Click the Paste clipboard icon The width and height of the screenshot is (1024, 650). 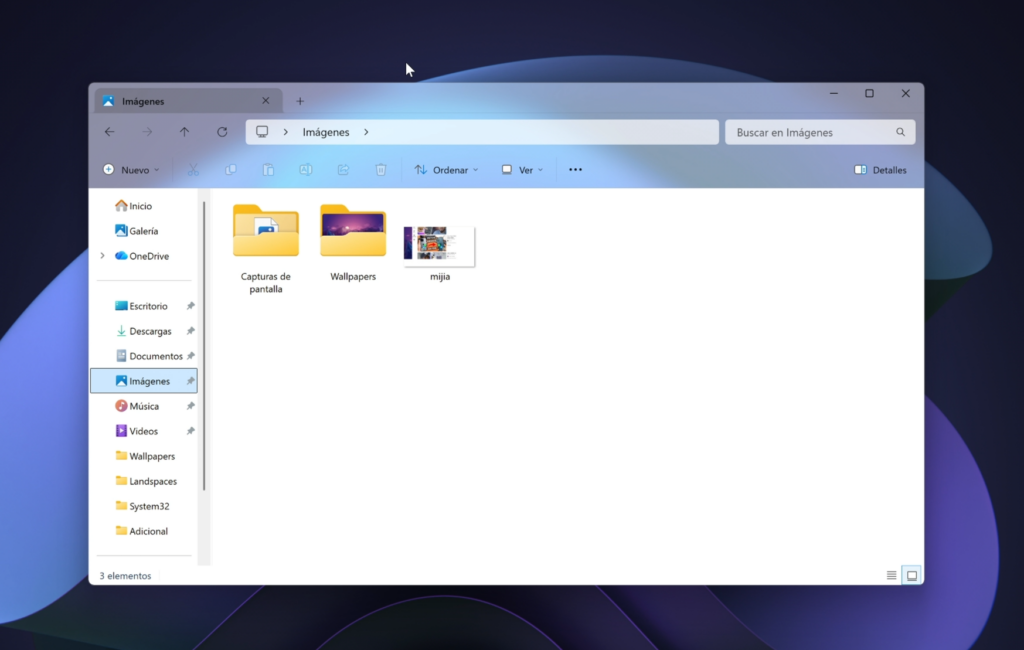268,170
